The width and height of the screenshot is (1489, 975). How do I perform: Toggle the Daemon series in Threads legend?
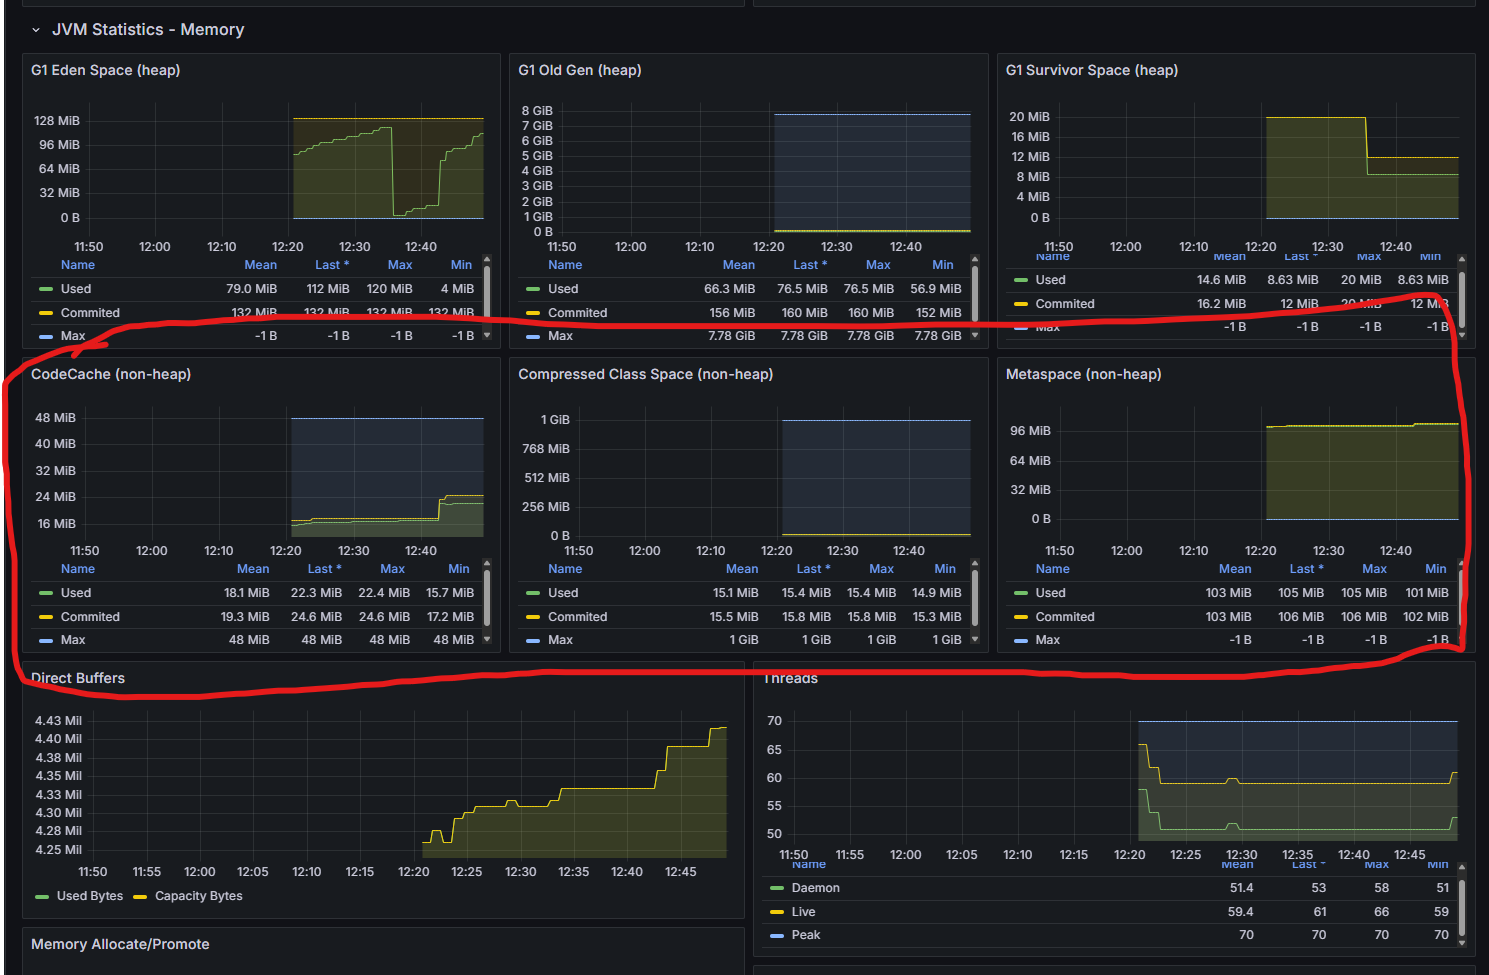pyautogui.click(x=816, y=888)
